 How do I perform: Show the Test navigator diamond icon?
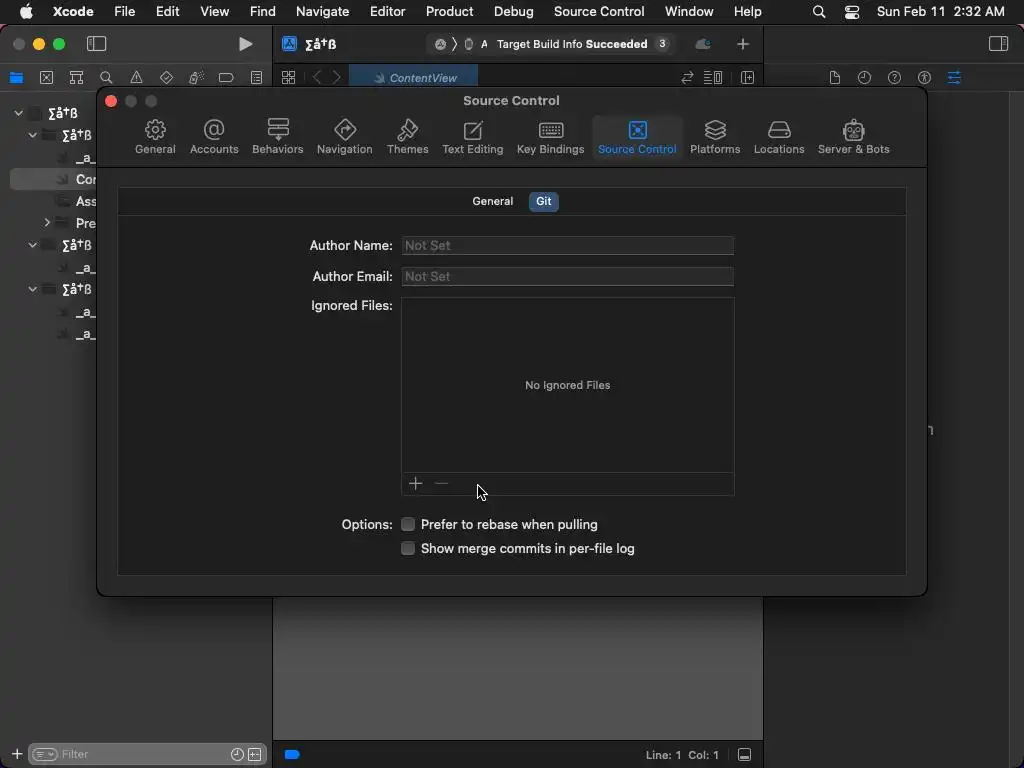pyautogui.click(x=167, y=78)
